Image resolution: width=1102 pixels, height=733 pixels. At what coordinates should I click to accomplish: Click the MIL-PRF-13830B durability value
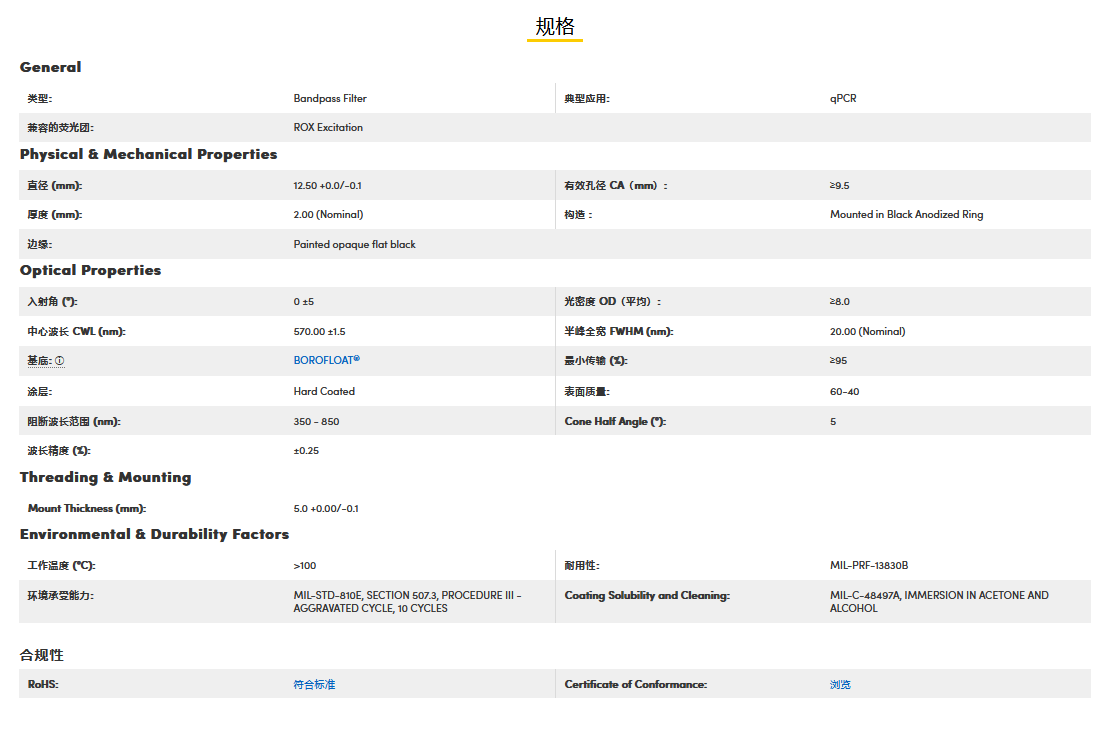pyautogui.click(x=869, y=566)
